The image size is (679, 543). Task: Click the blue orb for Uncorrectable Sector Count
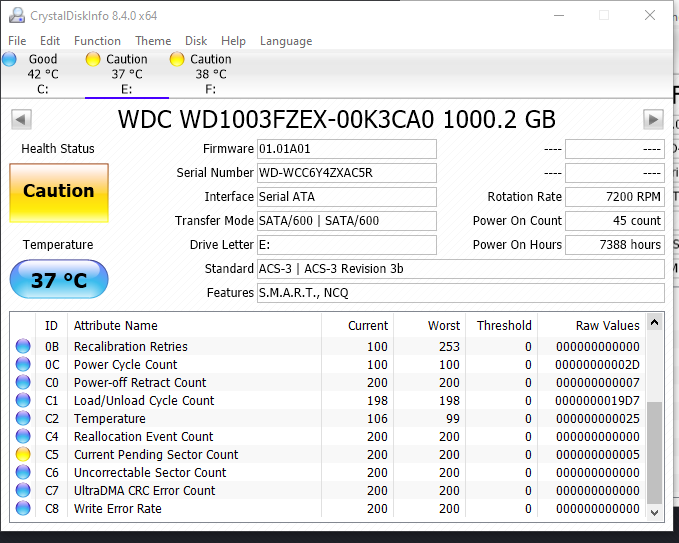[x=23, y=472]
